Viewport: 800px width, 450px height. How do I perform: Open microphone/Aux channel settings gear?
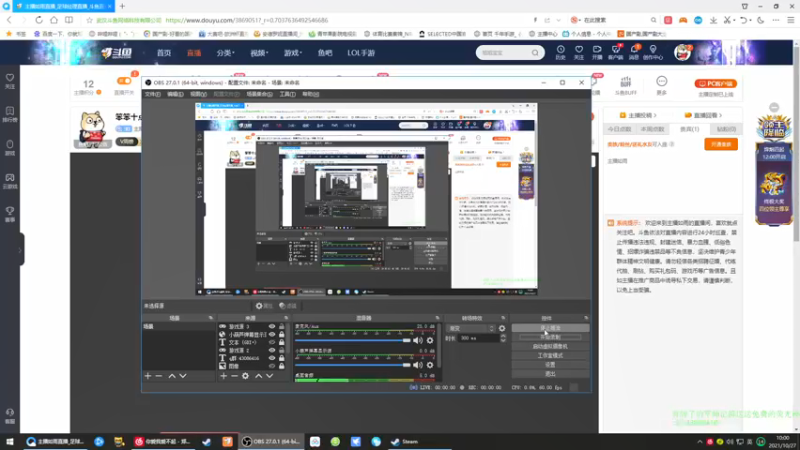pos(430,340)
